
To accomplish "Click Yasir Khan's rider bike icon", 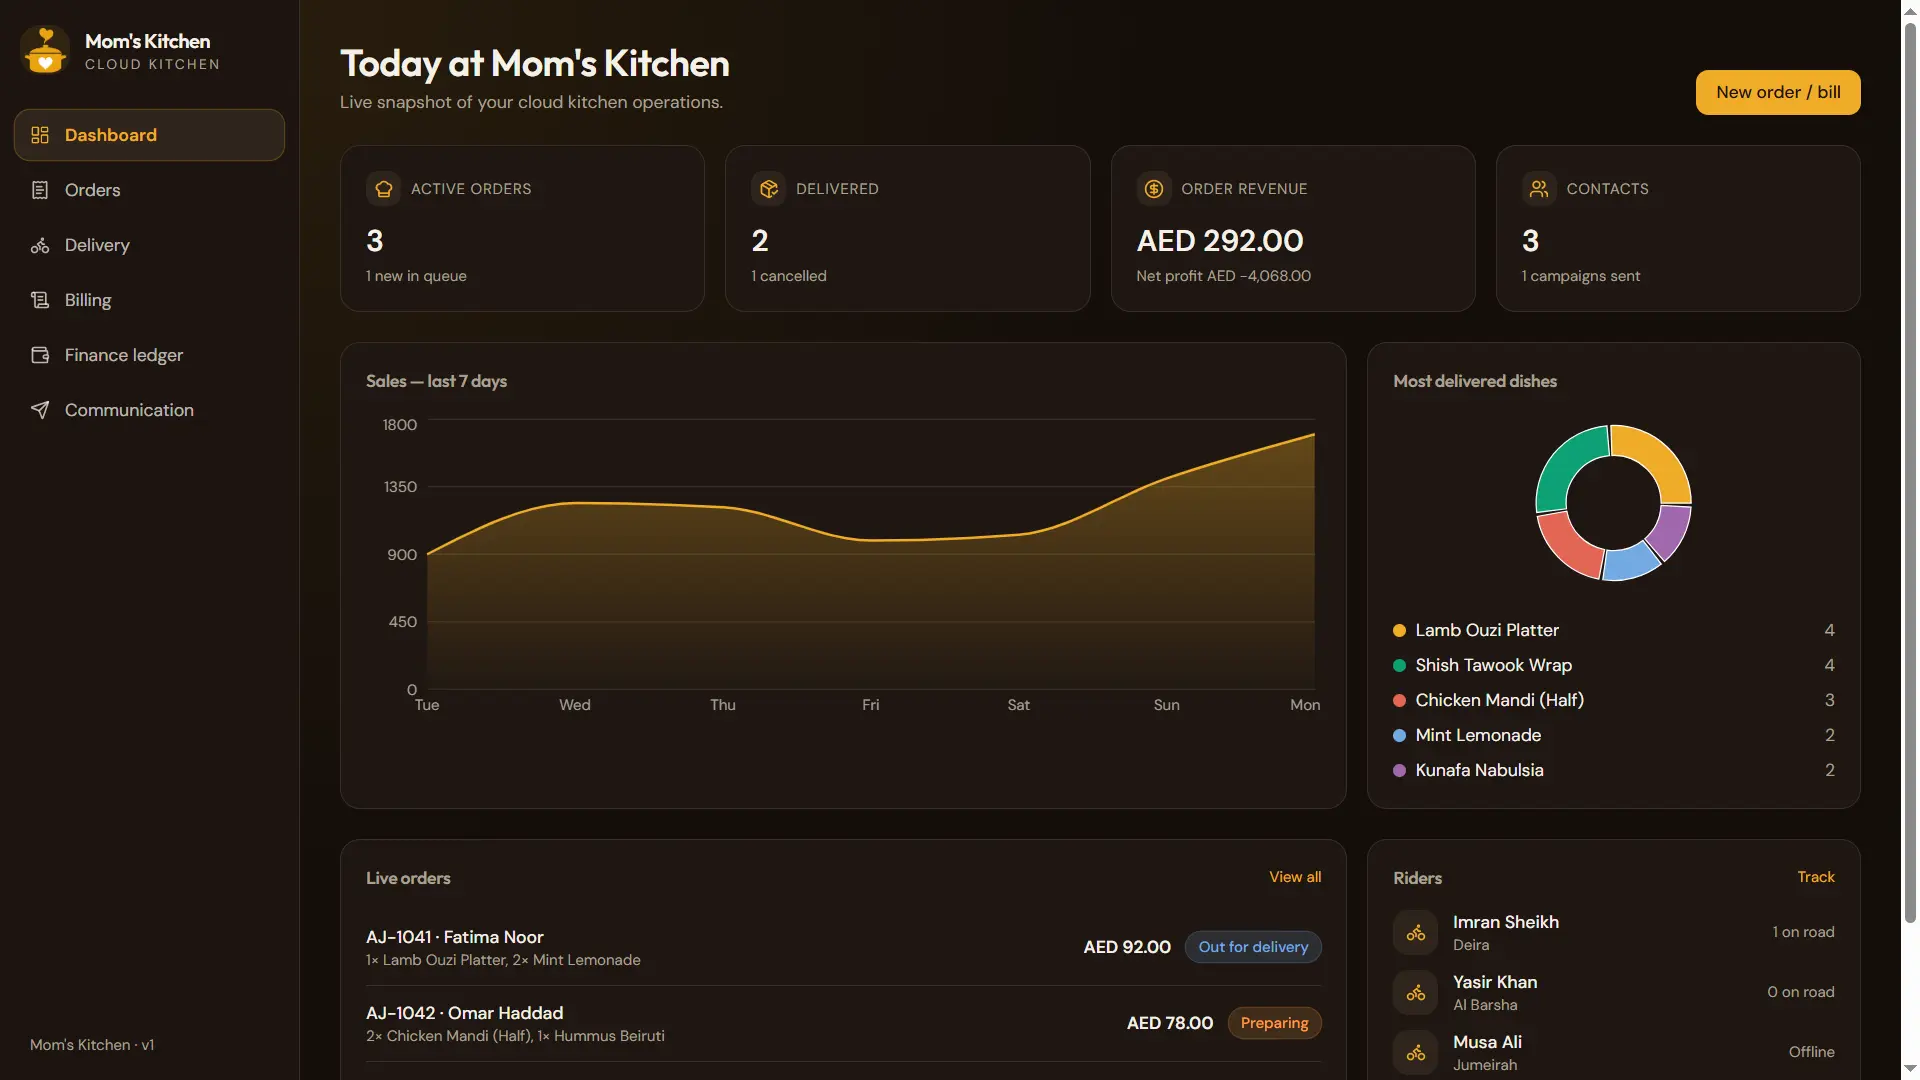I will 1416,992.
